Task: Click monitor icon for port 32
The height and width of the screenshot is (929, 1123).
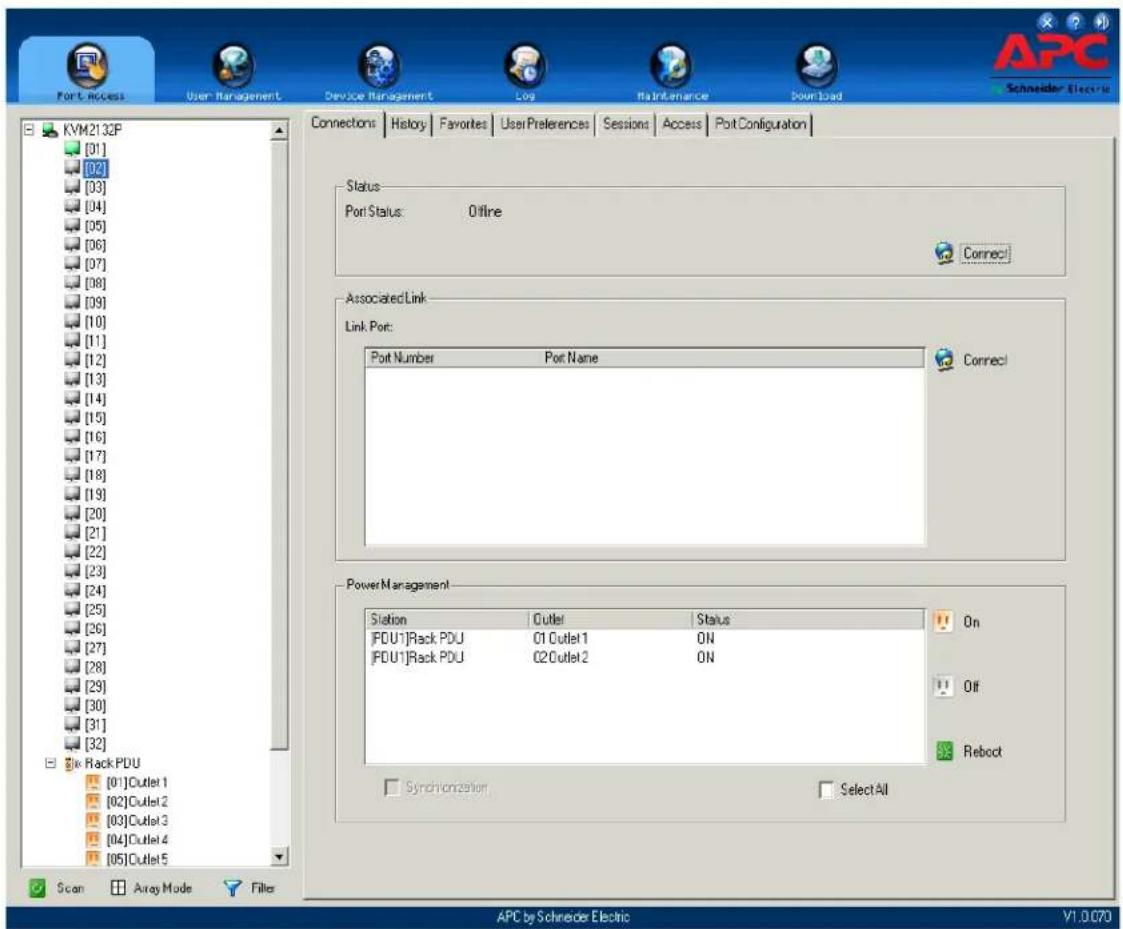Action: tap(72, 743)
